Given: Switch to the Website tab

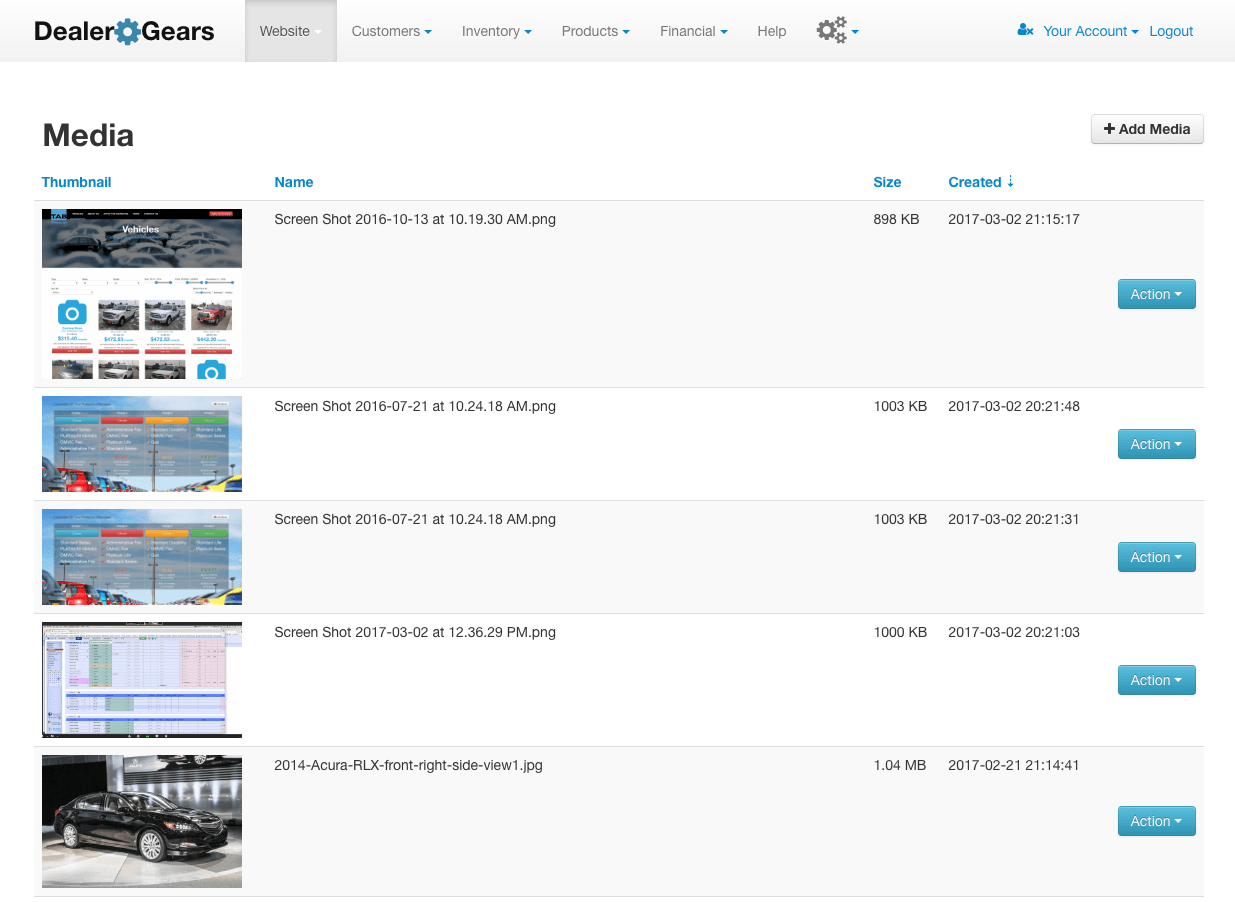Looking at the screenshot, I should (x=284, y=31).
